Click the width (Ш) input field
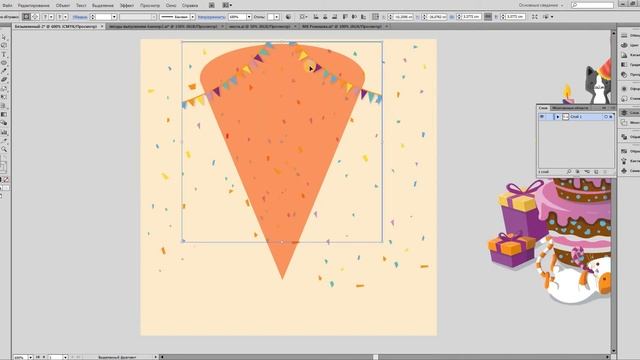The width and height of the screenshot is (640, 360). pos(471,17)
